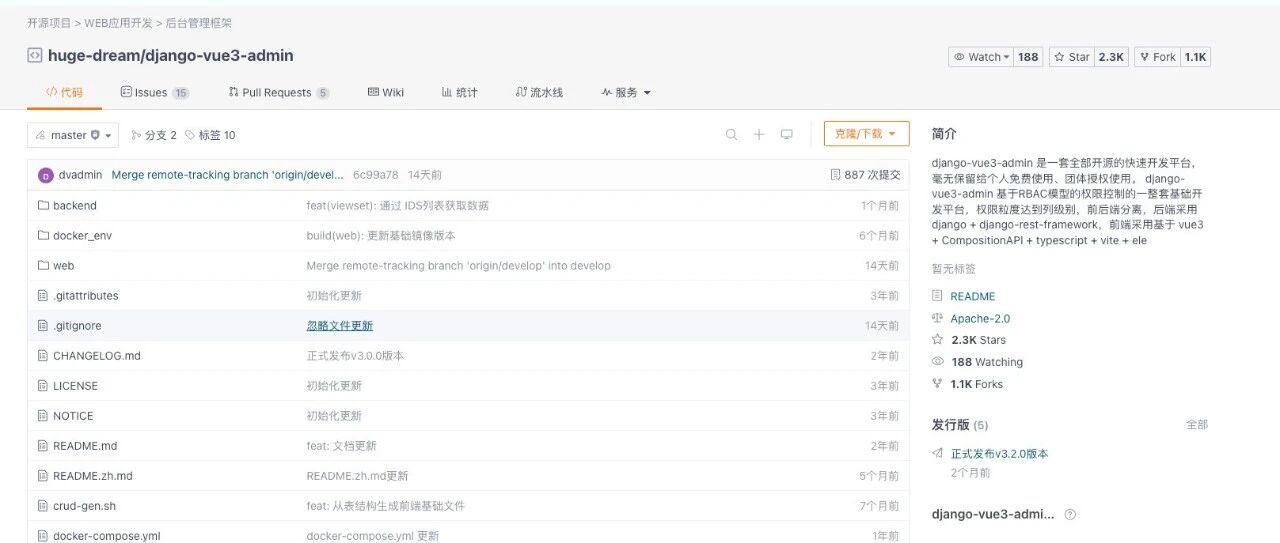
Task: Open the Pull Requests tab
Action: coord(278,92)
